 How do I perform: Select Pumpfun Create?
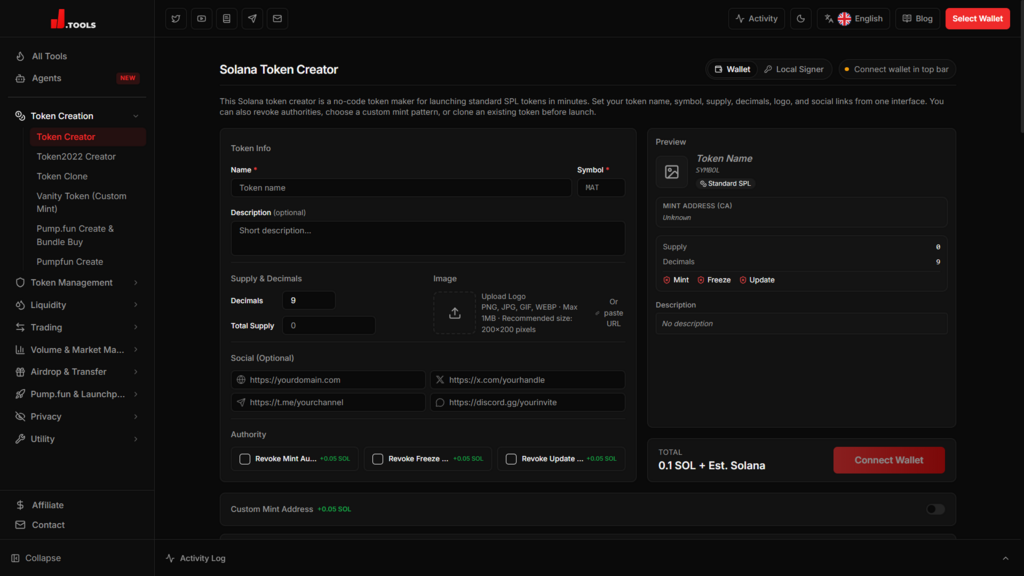coord(88,262)
